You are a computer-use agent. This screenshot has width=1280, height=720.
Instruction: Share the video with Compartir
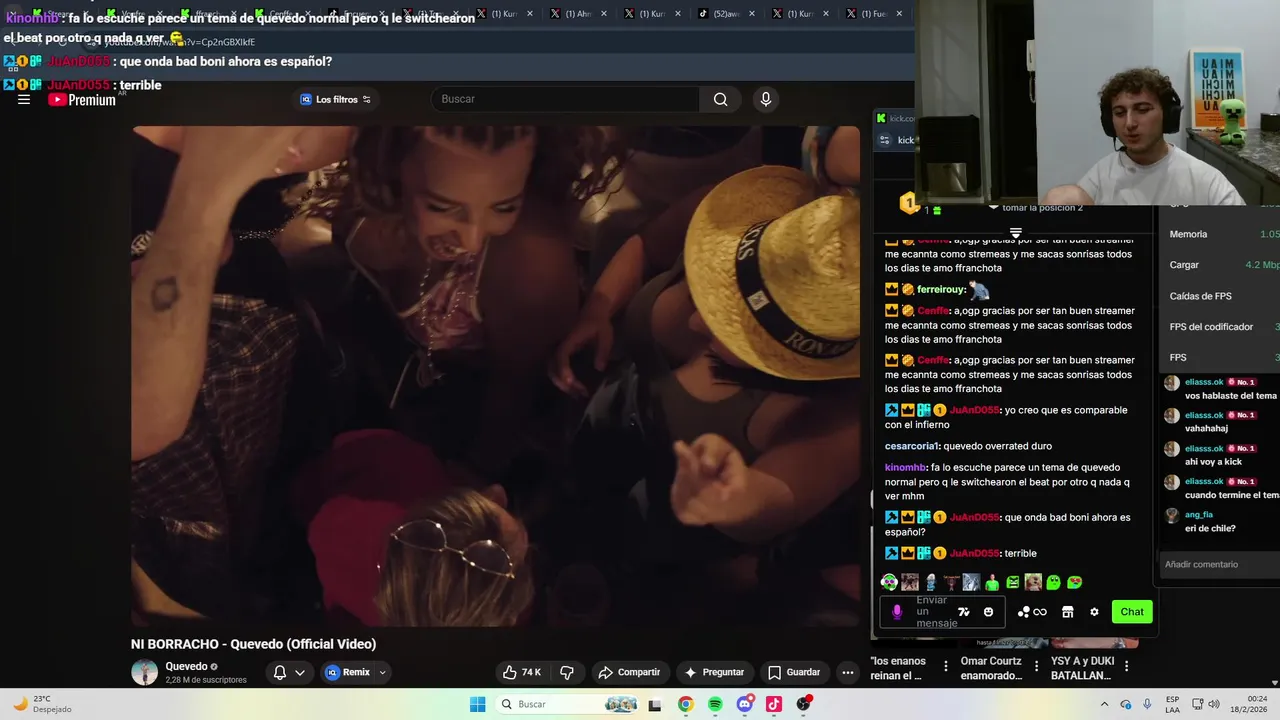[x=629, y=672]
